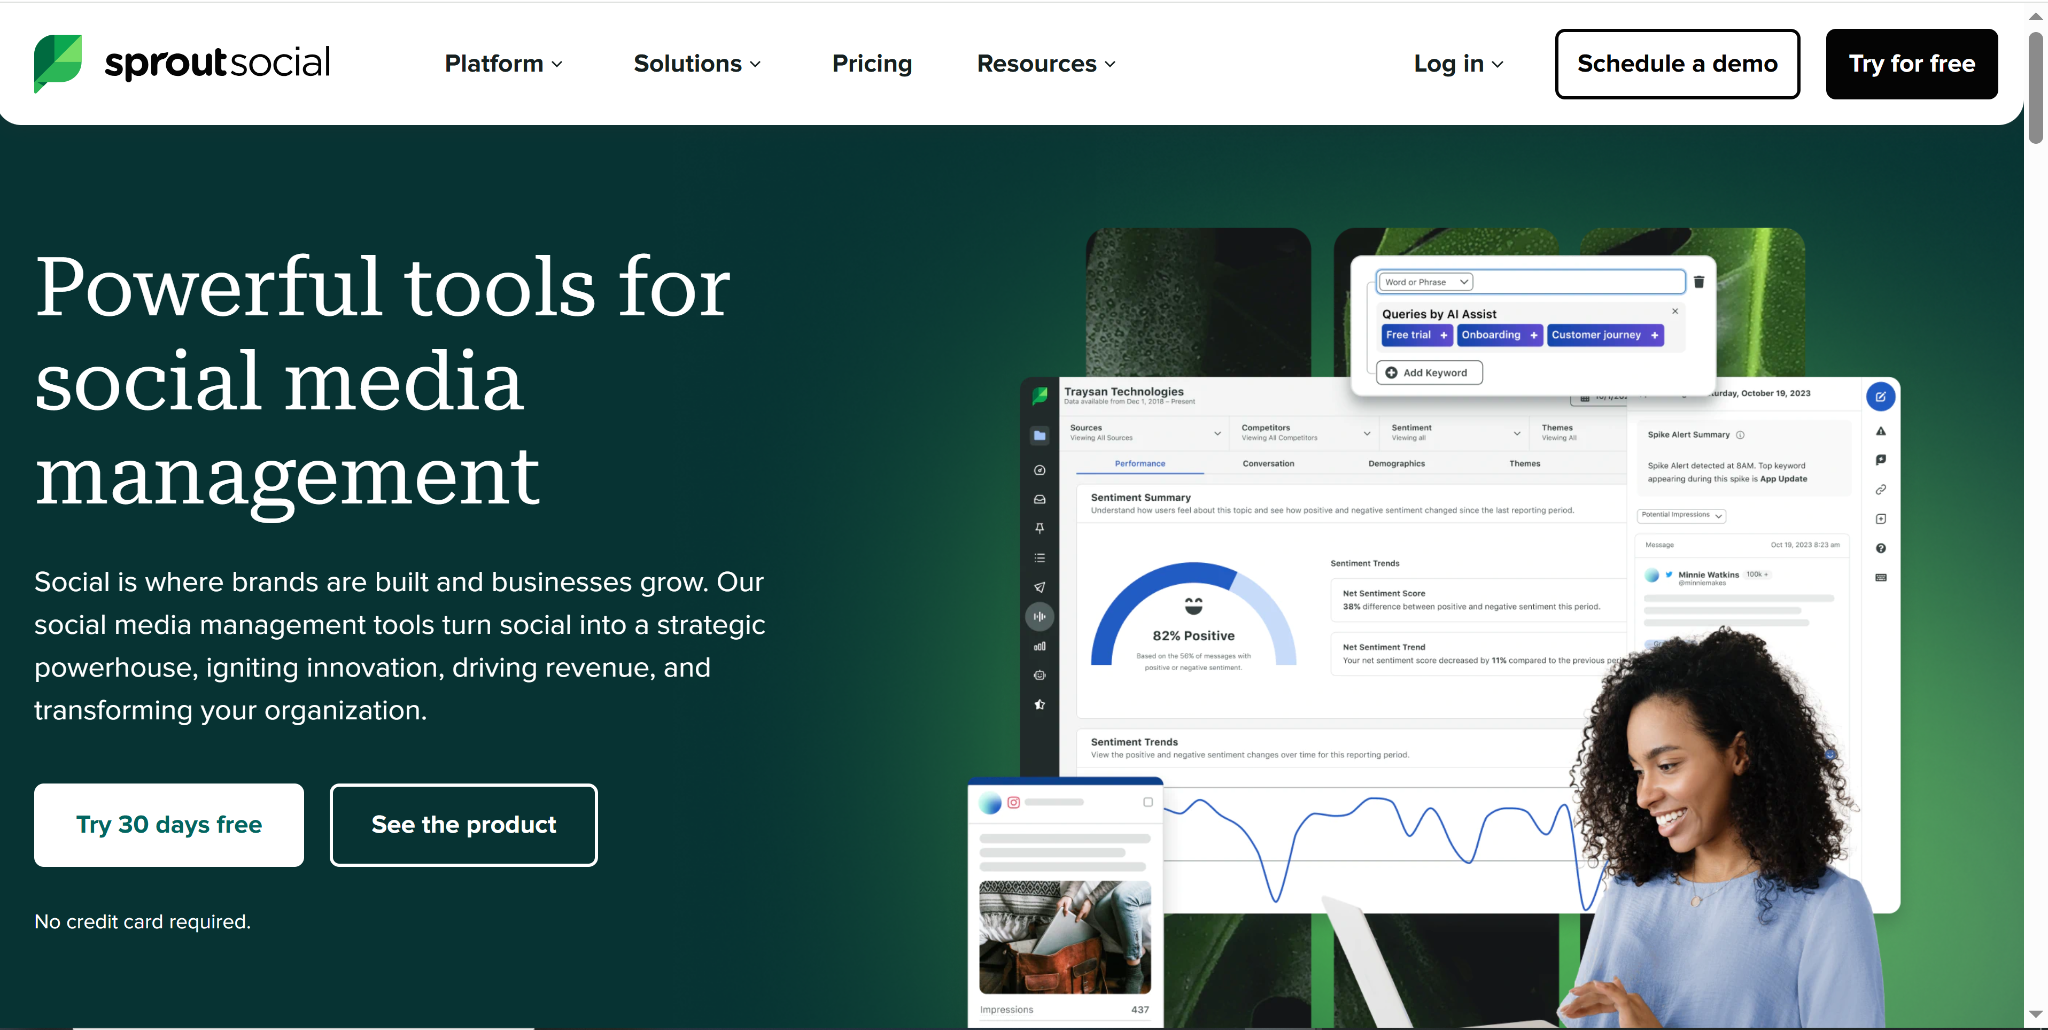
Task: Tick the checkbox on the Instagram post card
Action: click(x=1148, y=802)
